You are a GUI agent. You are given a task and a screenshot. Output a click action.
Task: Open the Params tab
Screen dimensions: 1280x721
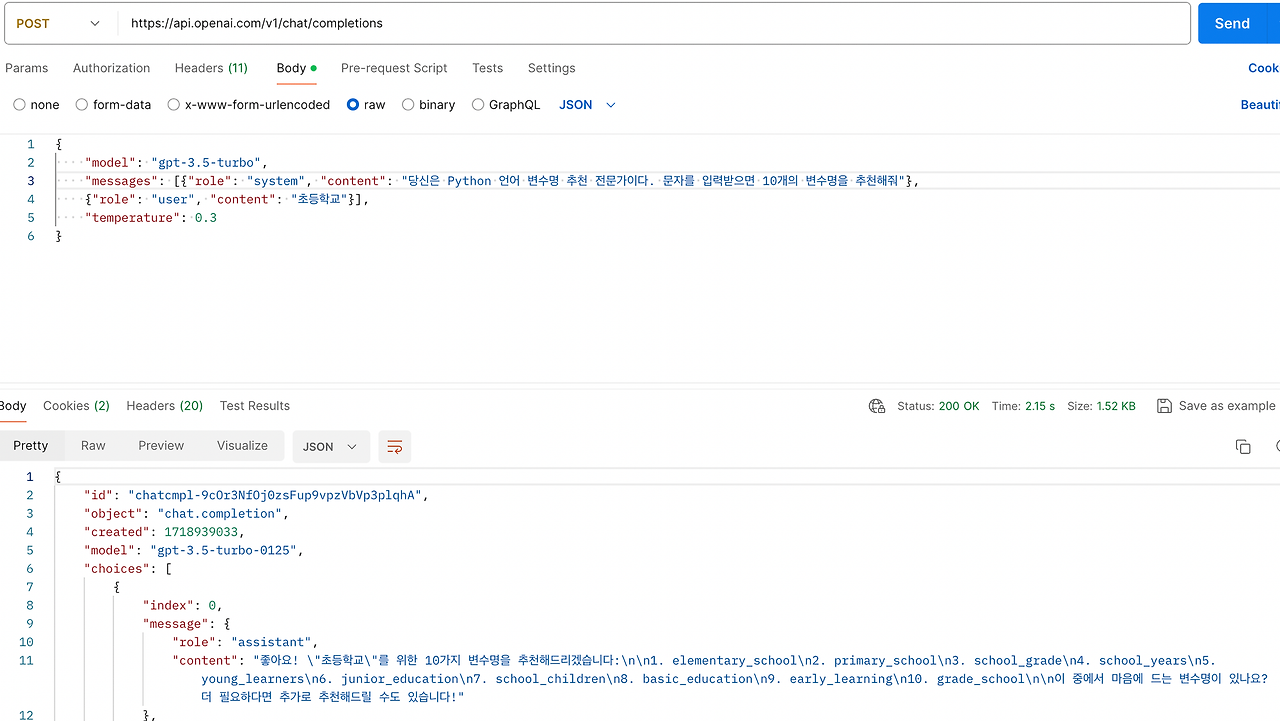pos(27,68)
